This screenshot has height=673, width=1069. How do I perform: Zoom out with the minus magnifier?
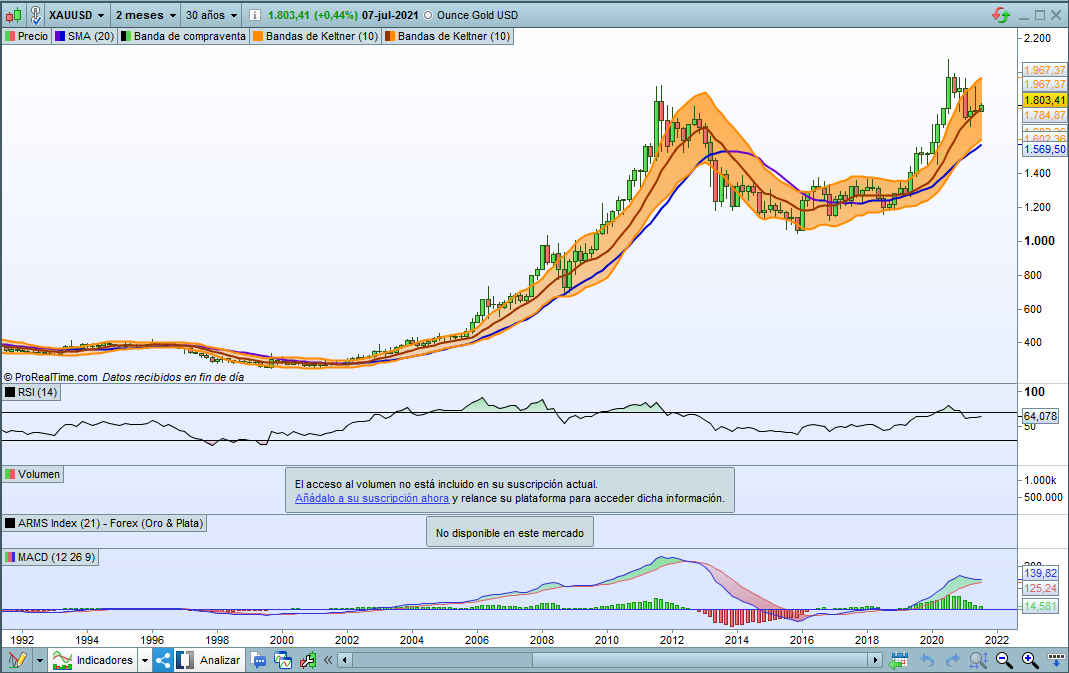point(1003,660)
